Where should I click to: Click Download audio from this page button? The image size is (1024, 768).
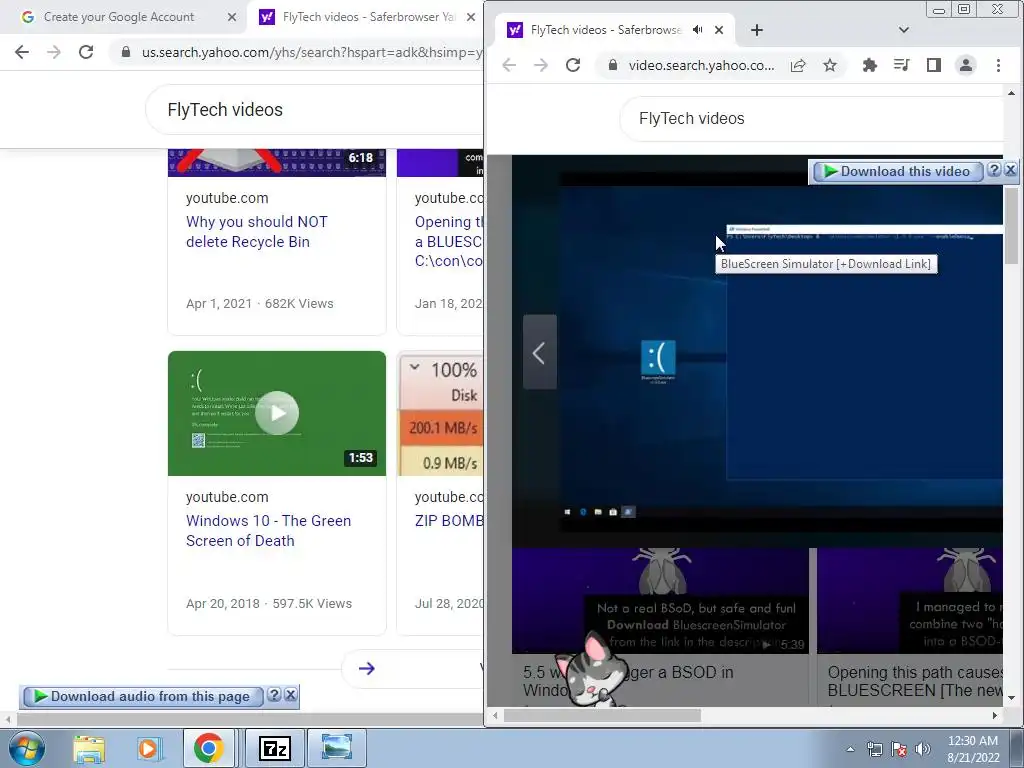pos(142,697)
